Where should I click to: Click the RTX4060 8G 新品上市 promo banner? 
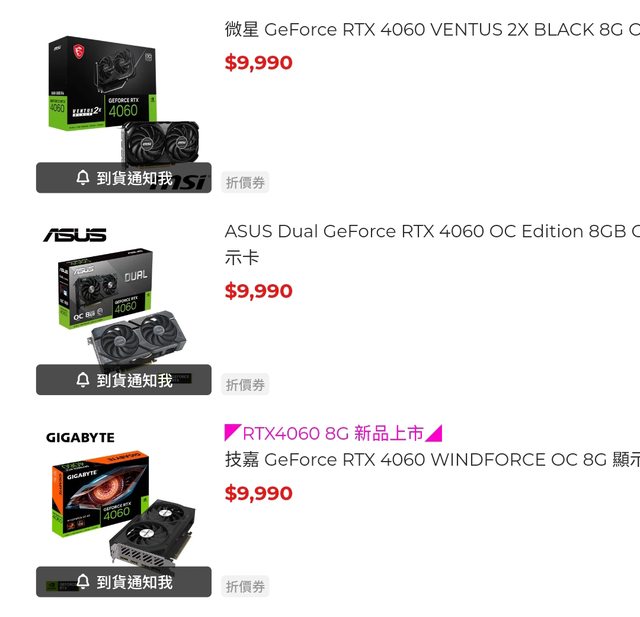[333, 433]
